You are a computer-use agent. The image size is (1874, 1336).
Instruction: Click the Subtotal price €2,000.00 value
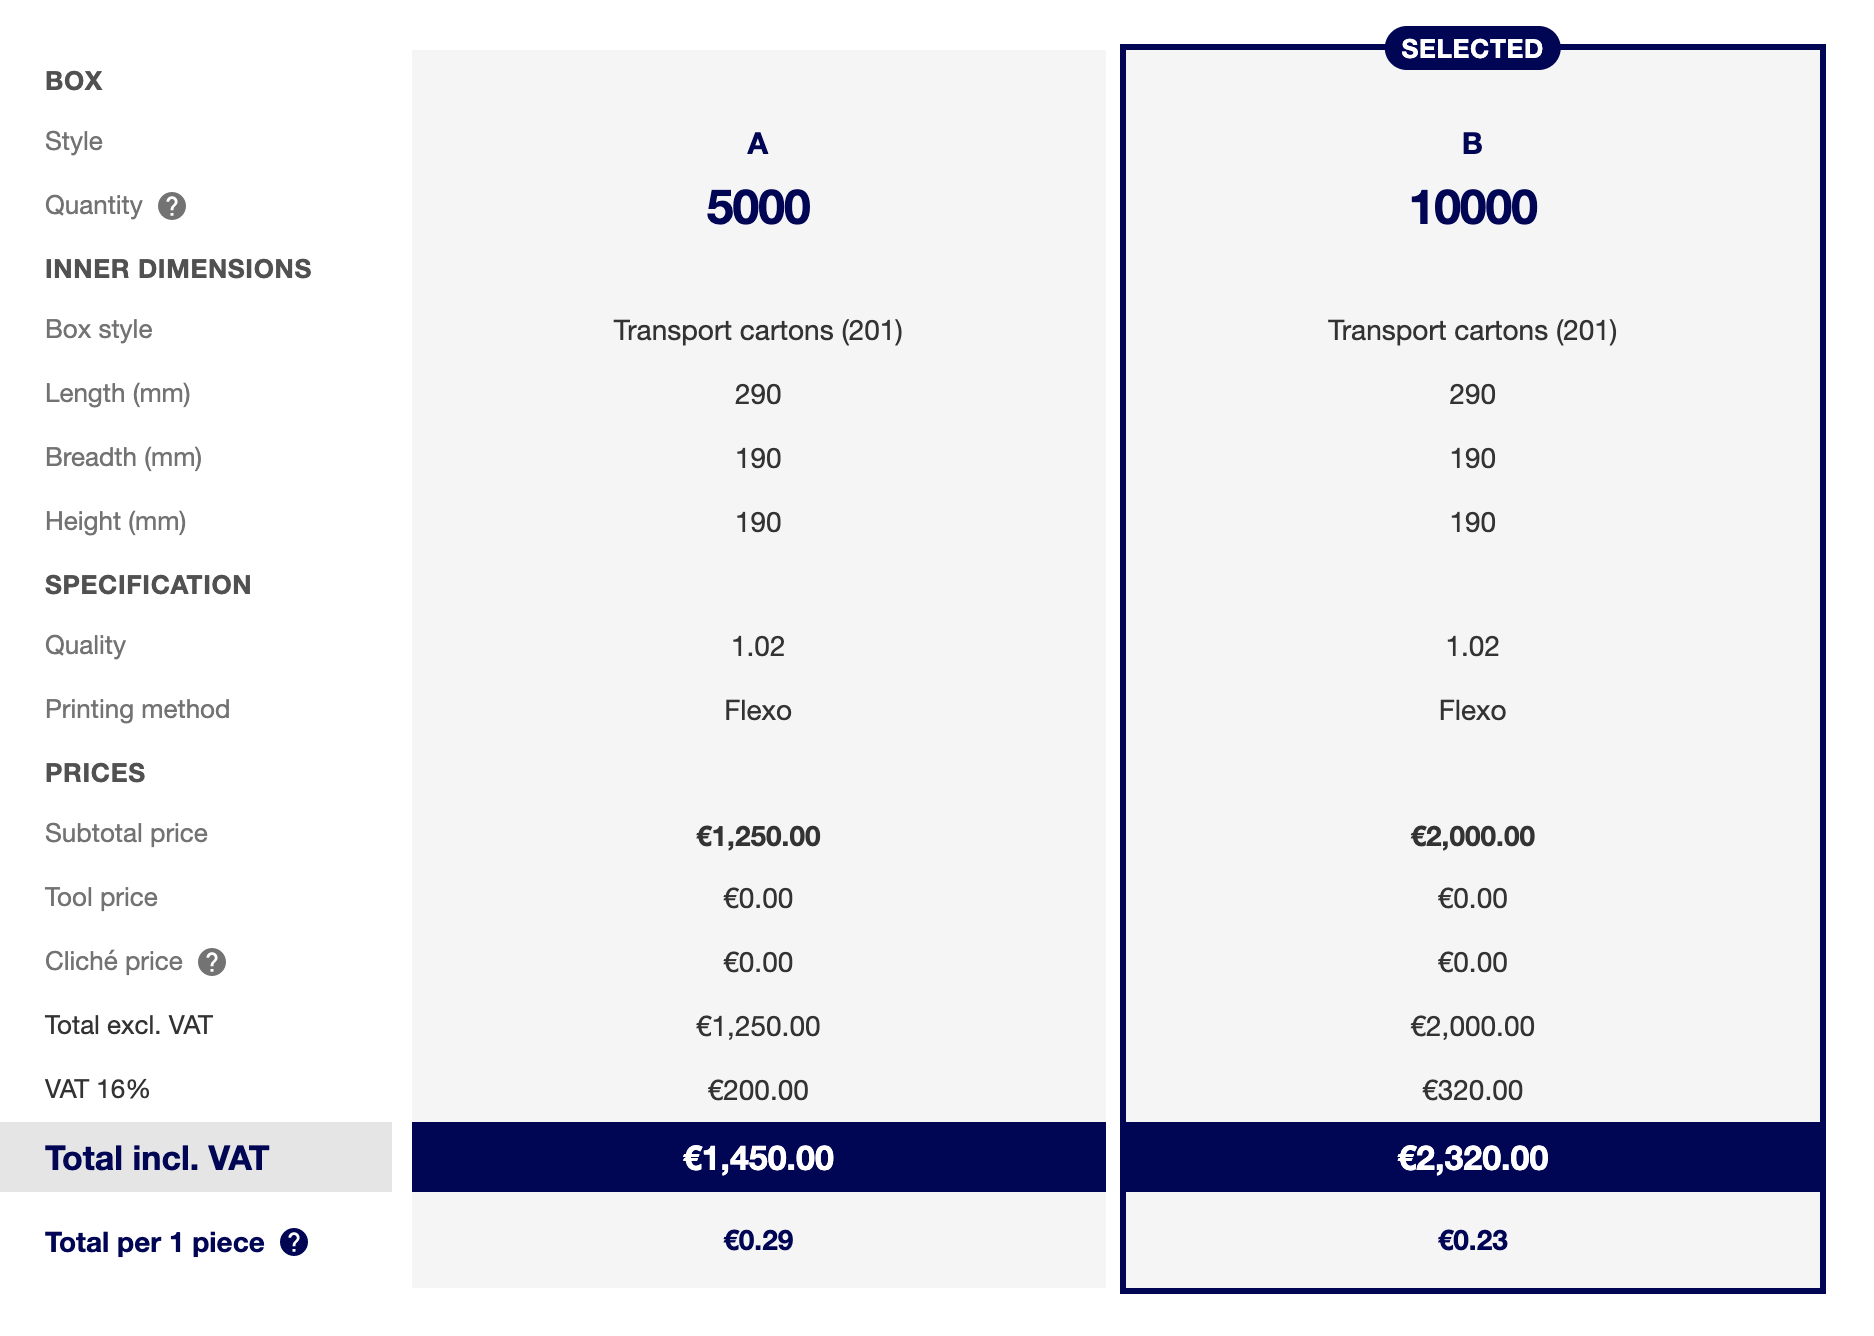(x=1472, y=836)
